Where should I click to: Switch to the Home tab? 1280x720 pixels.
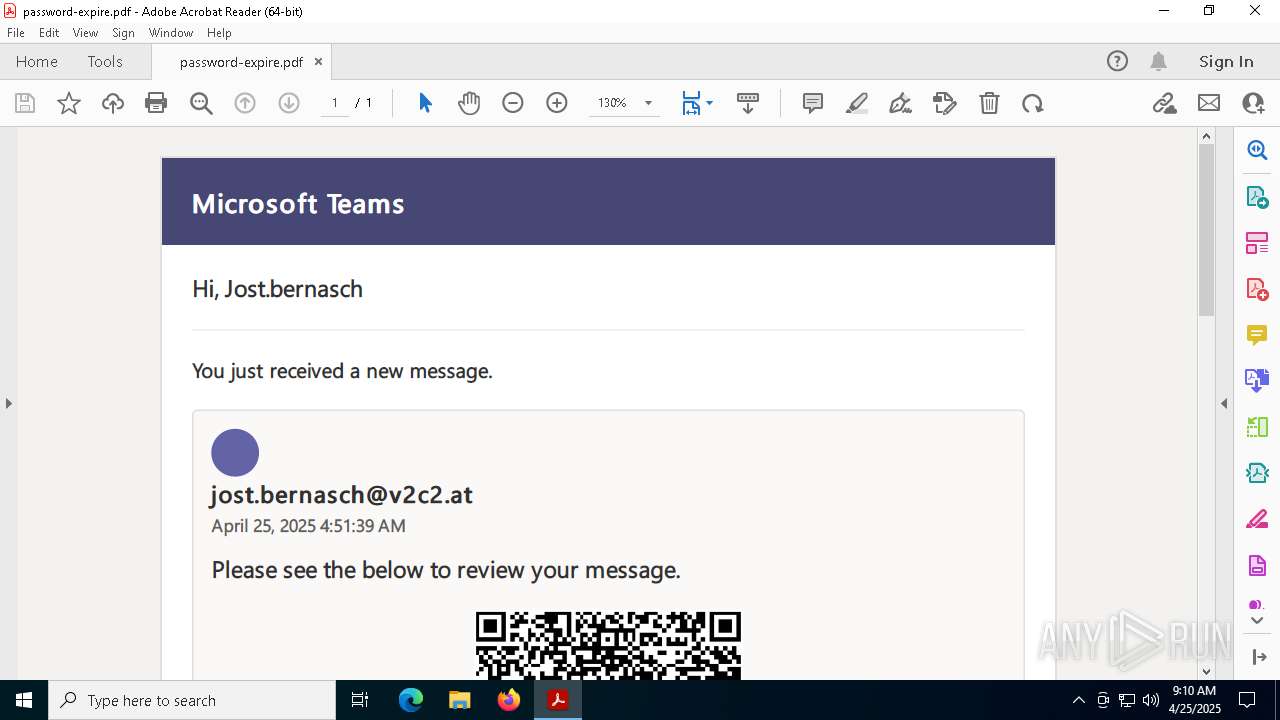tap(37, 61)
